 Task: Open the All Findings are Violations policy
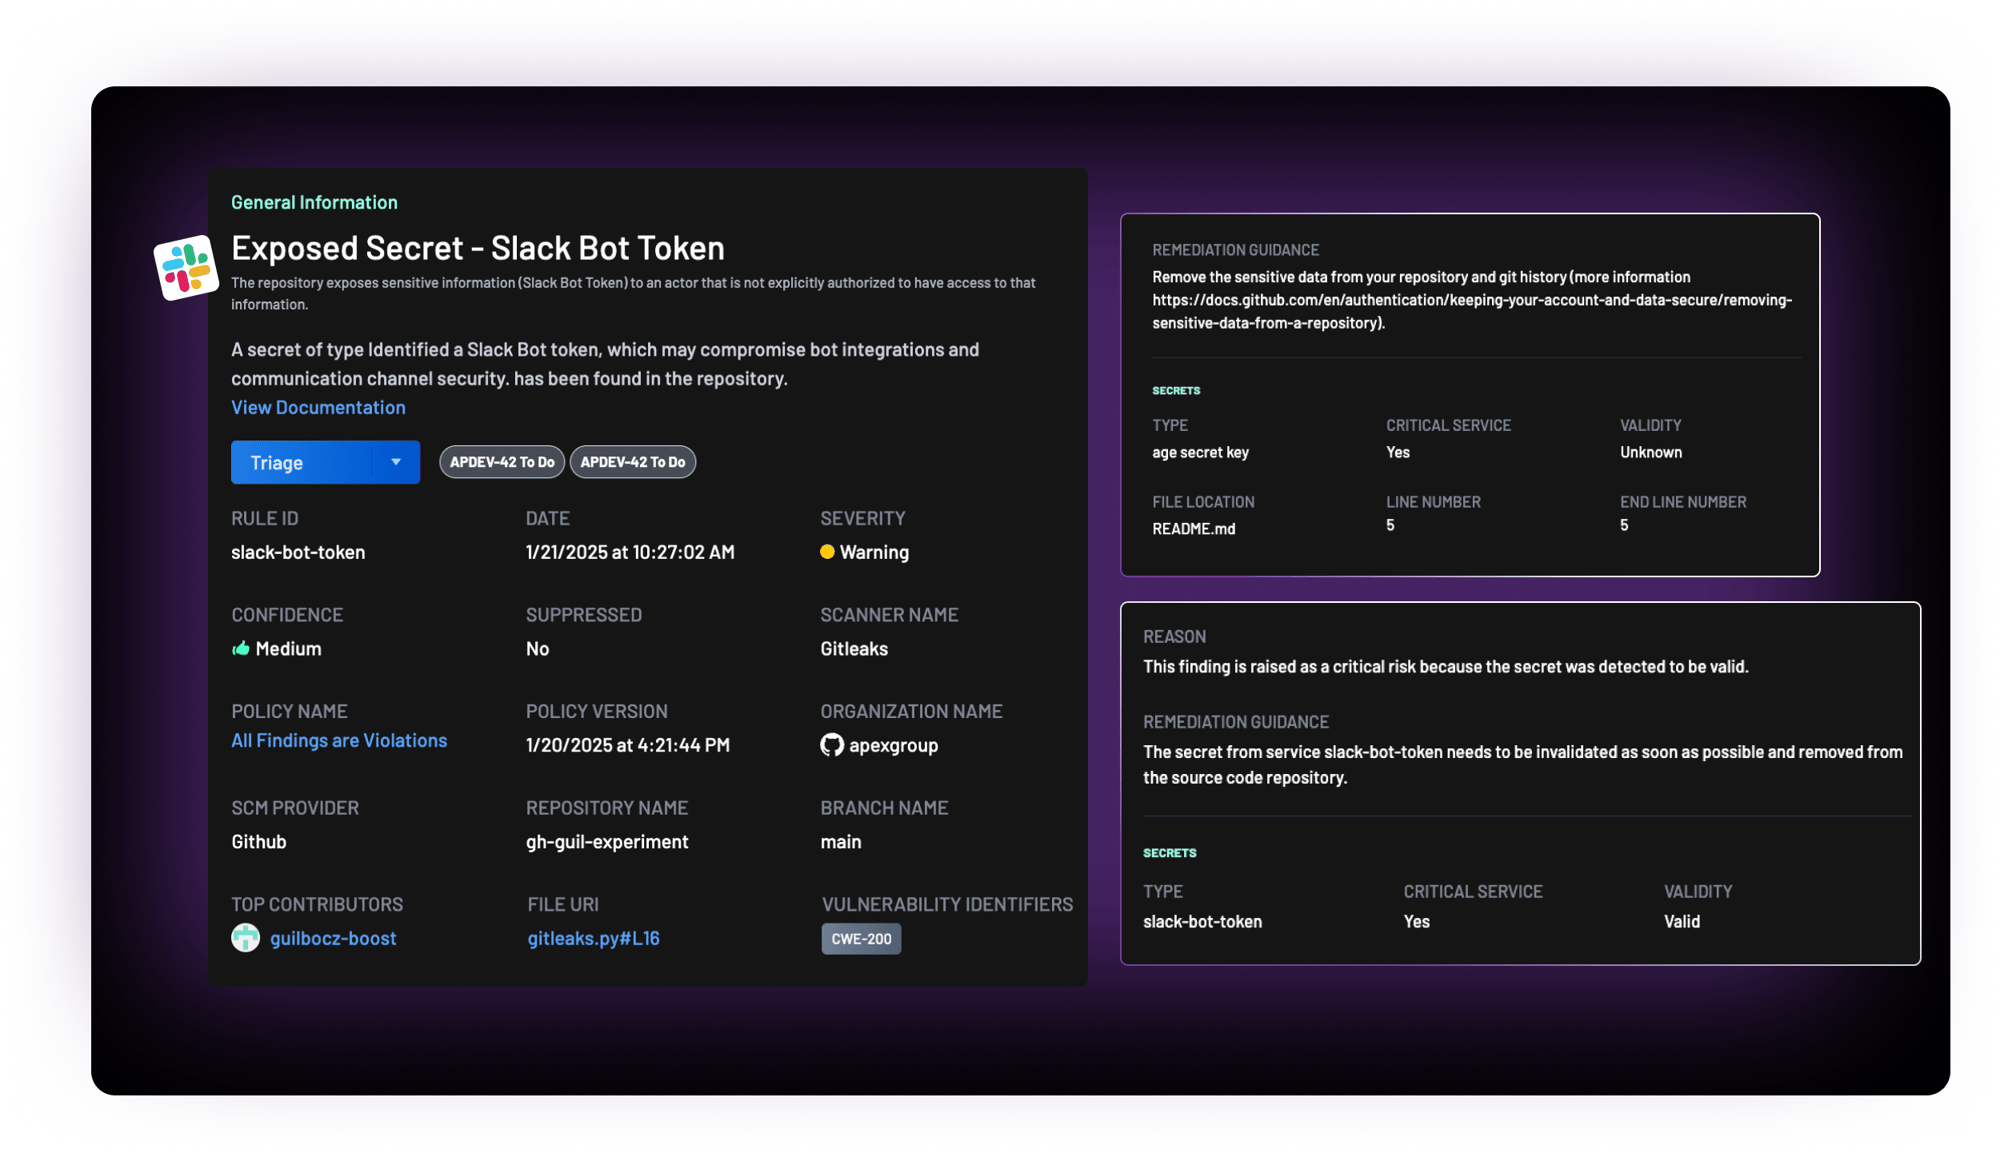[339, 741]
